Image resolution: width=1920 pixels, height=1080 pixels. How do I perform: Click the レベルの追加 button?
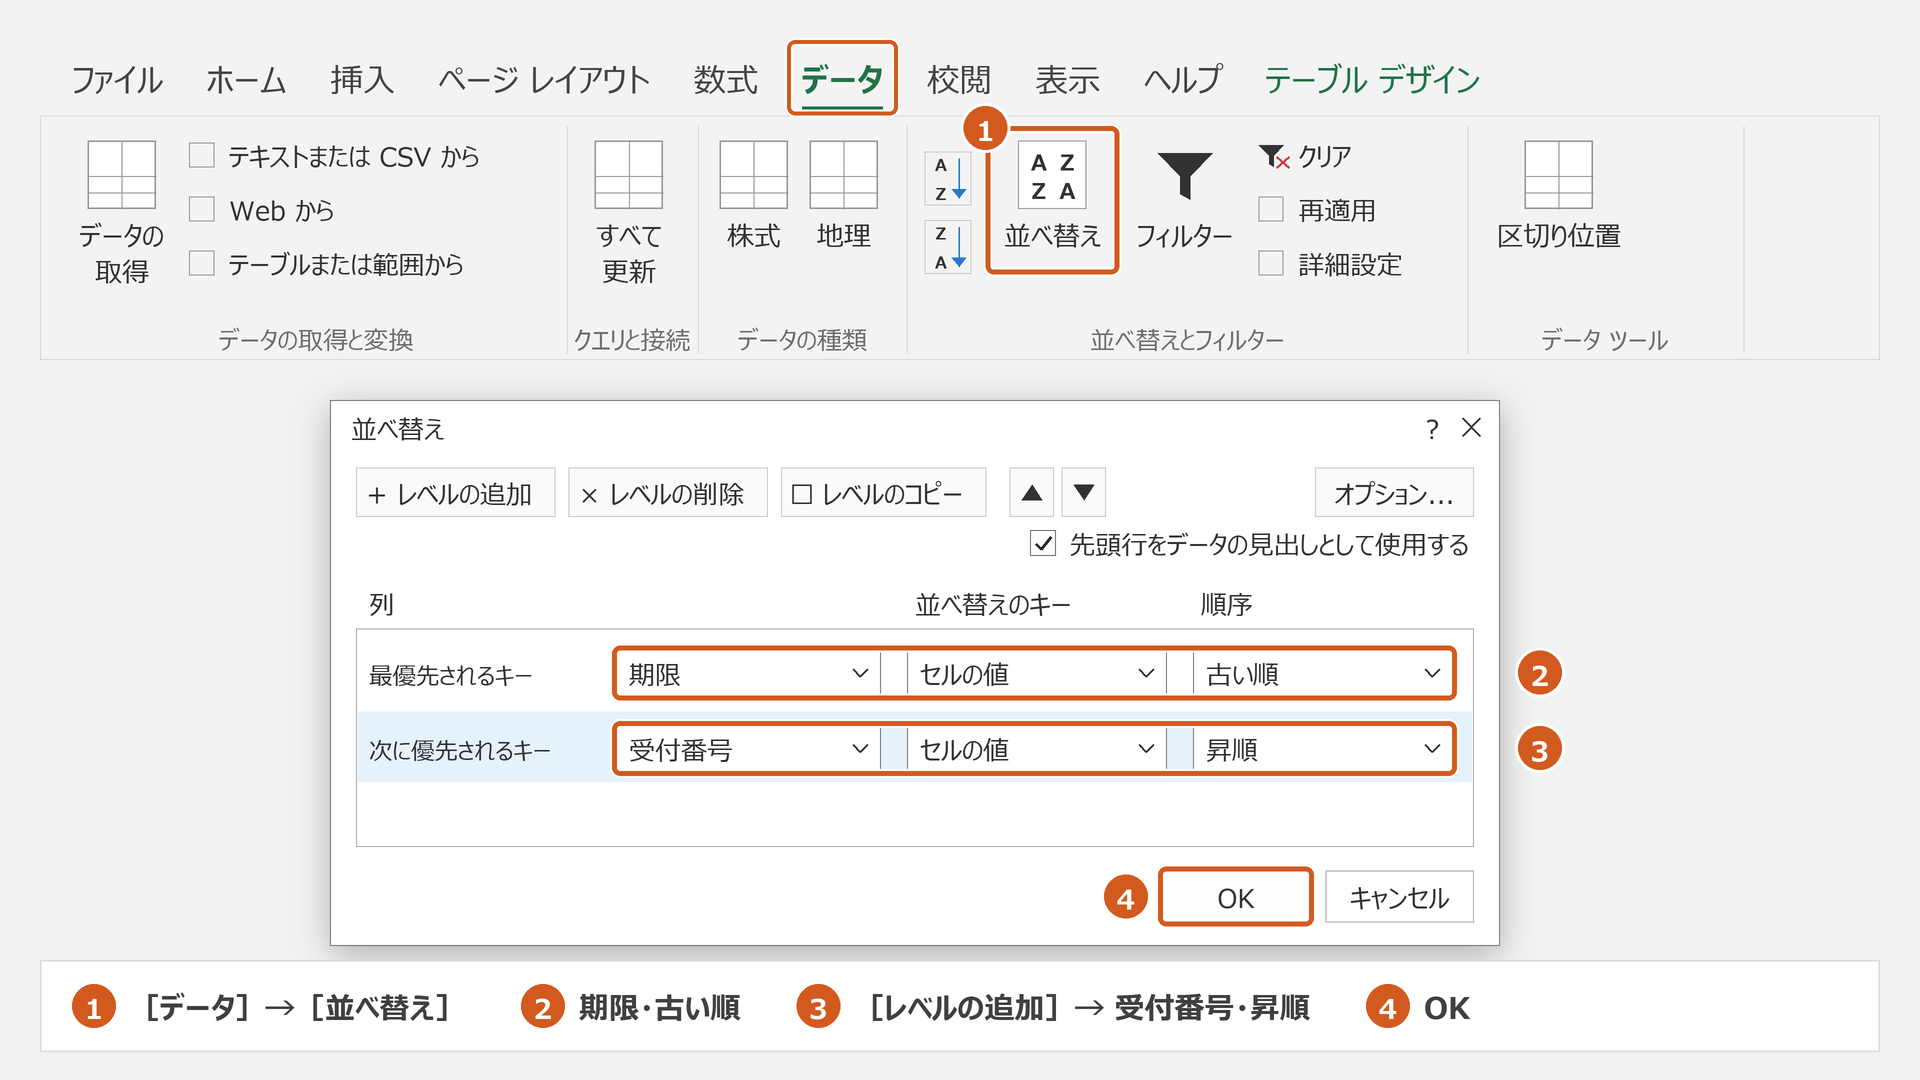(455, 493)
